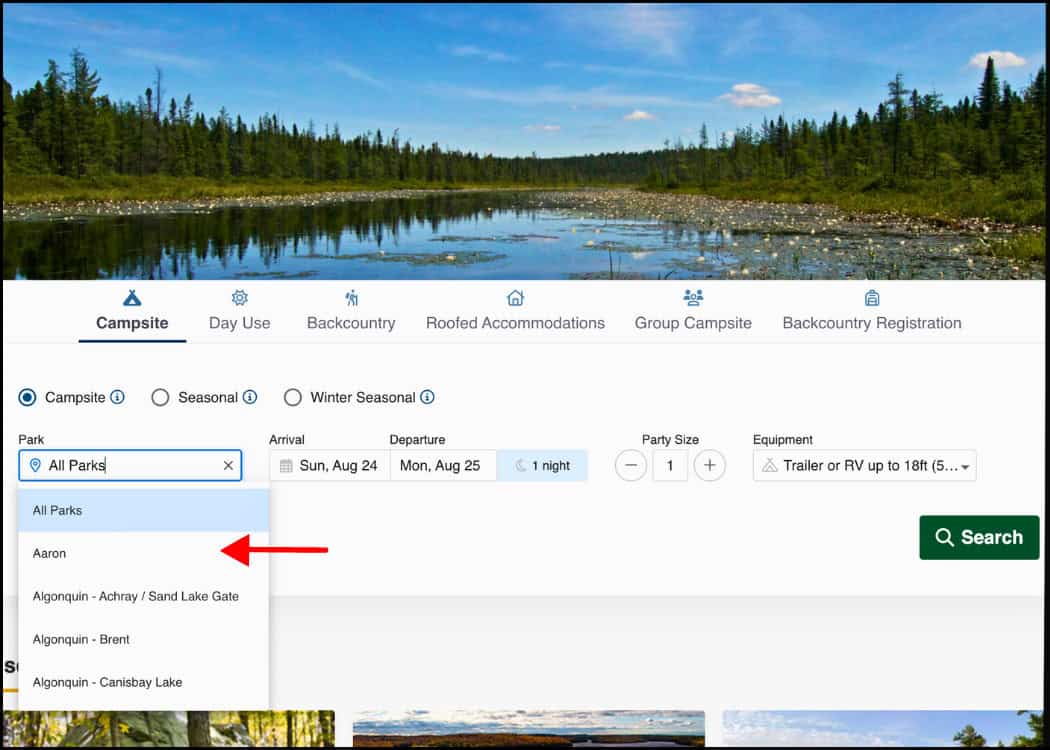The height and width of the screenshot is (750, 1050).
Task: Select the Seasonal radio button
Action: pos(160,397)
